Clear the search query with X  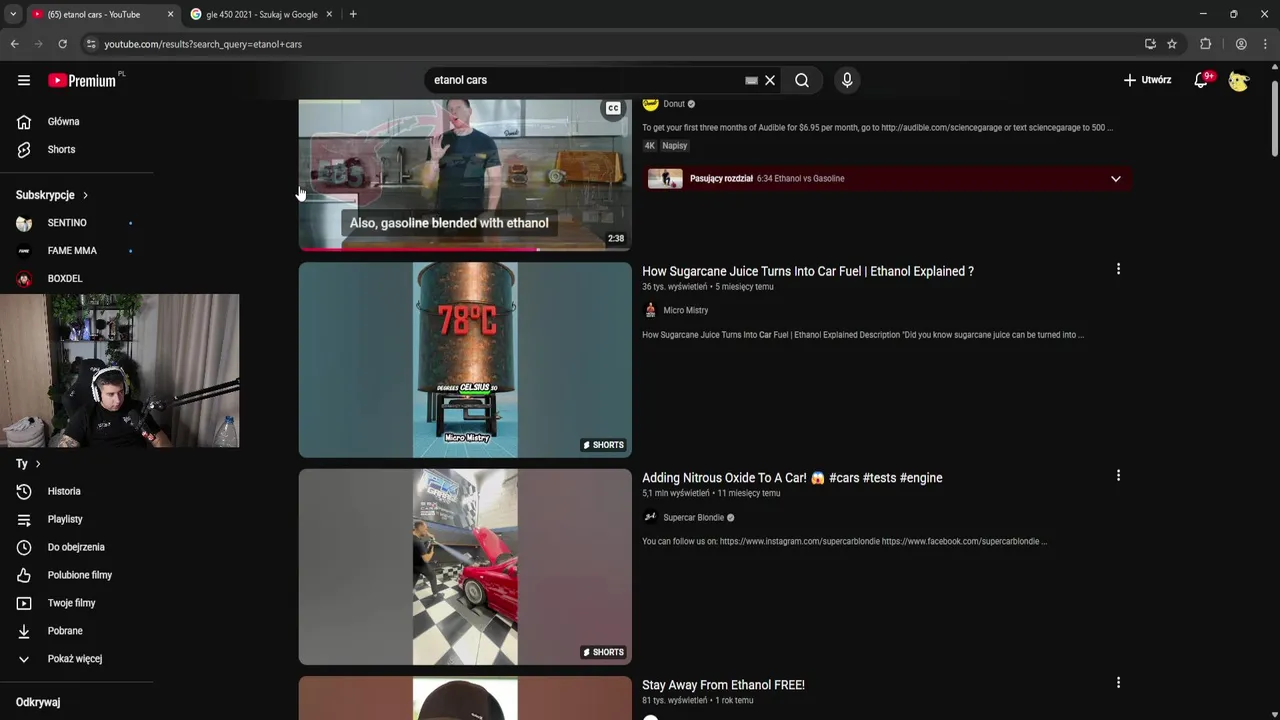click(x=770, y=80)
